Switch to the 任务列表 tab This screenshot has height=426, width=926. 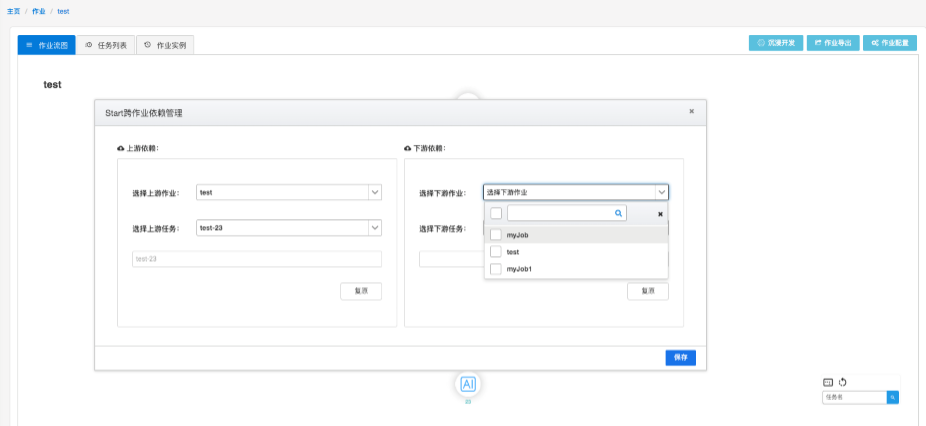point(106,45)
